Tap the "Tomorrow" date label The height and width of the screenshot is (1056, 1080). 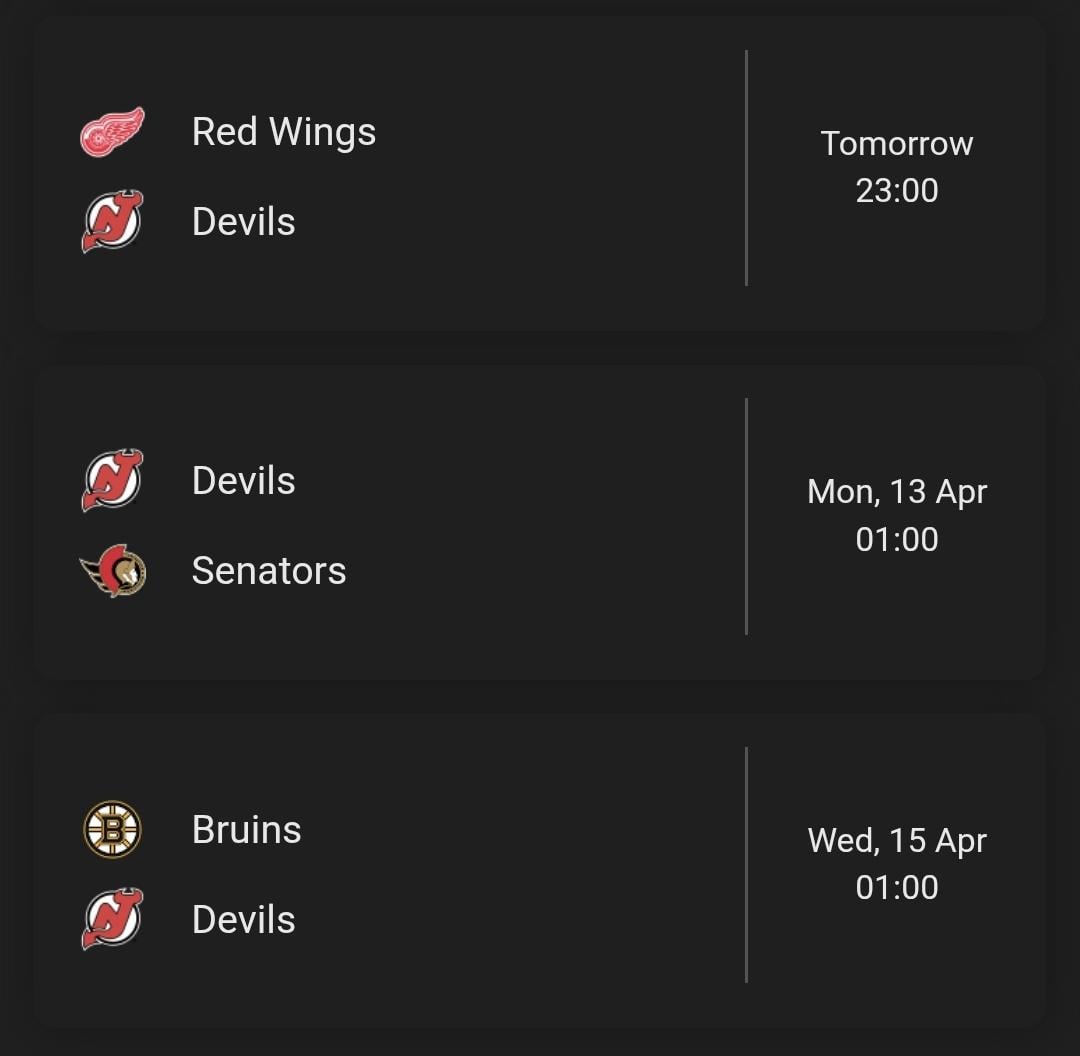pyautogui.click(x=897, y=144)
